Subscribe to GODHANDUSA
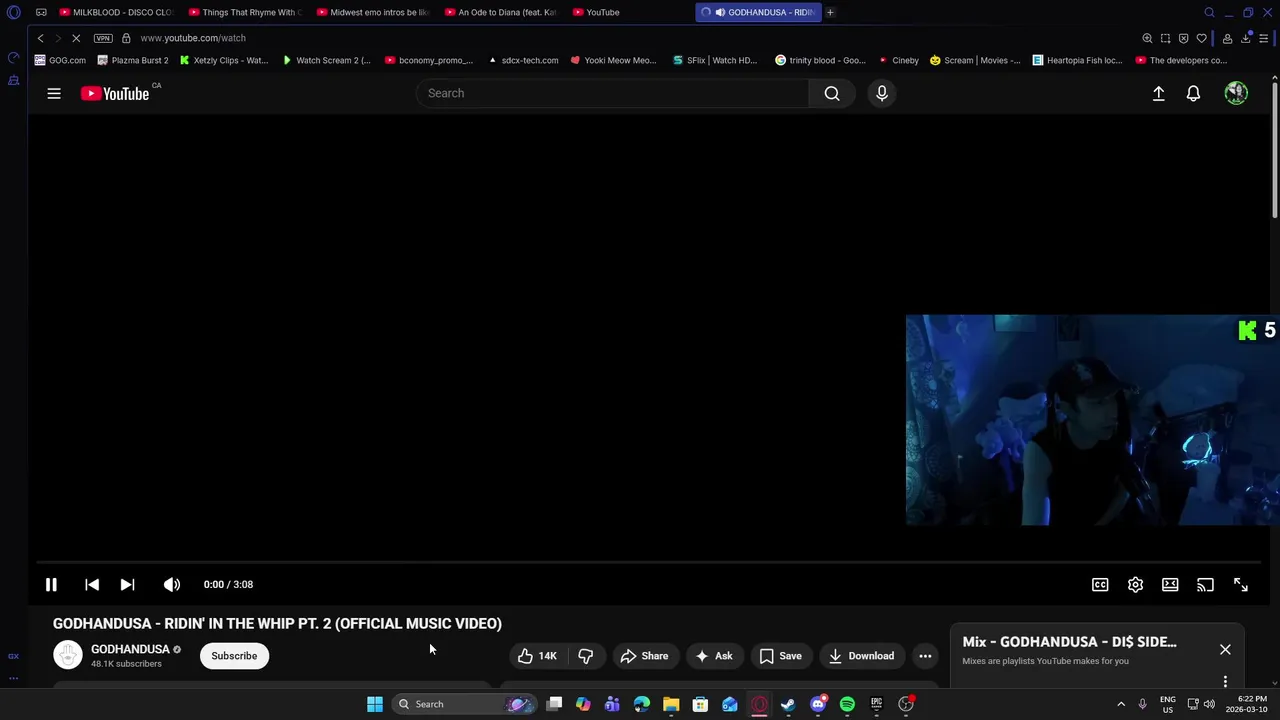The image size is (1280, 720). point(234,656)
